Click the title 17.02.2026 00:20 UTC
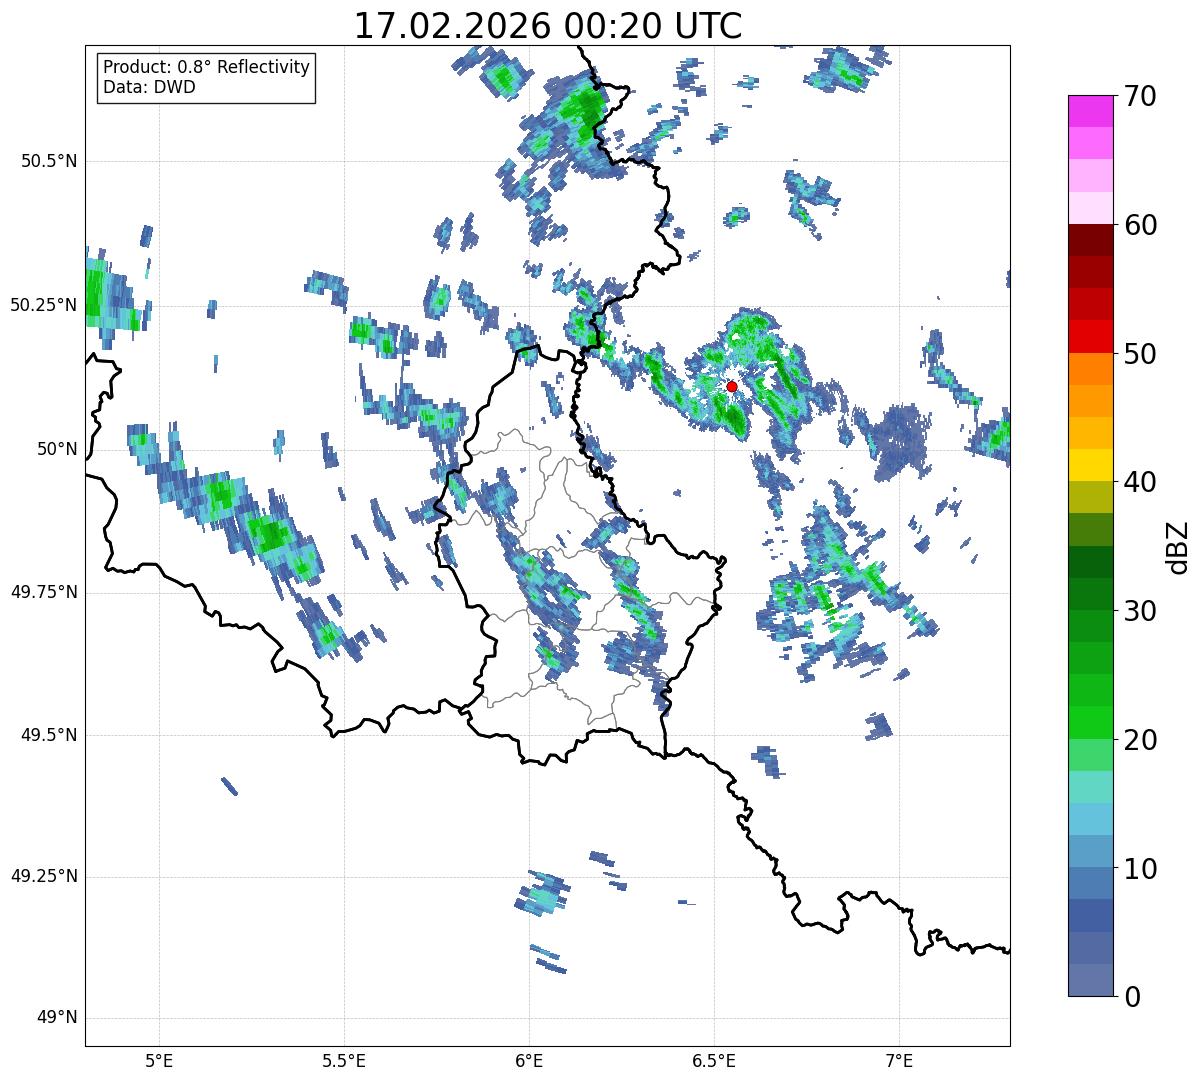The height and width of the screenshot is (1081, 1202). click(548, 26)
